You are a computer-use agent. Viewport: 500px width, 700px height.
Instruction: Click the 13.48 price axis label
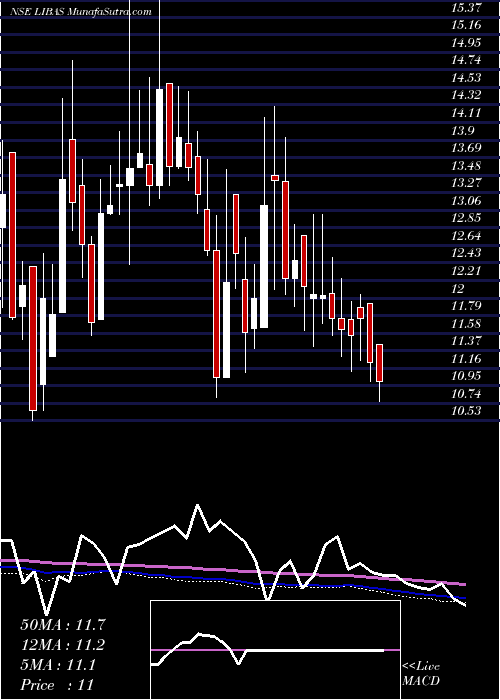[x=467, y=166]
